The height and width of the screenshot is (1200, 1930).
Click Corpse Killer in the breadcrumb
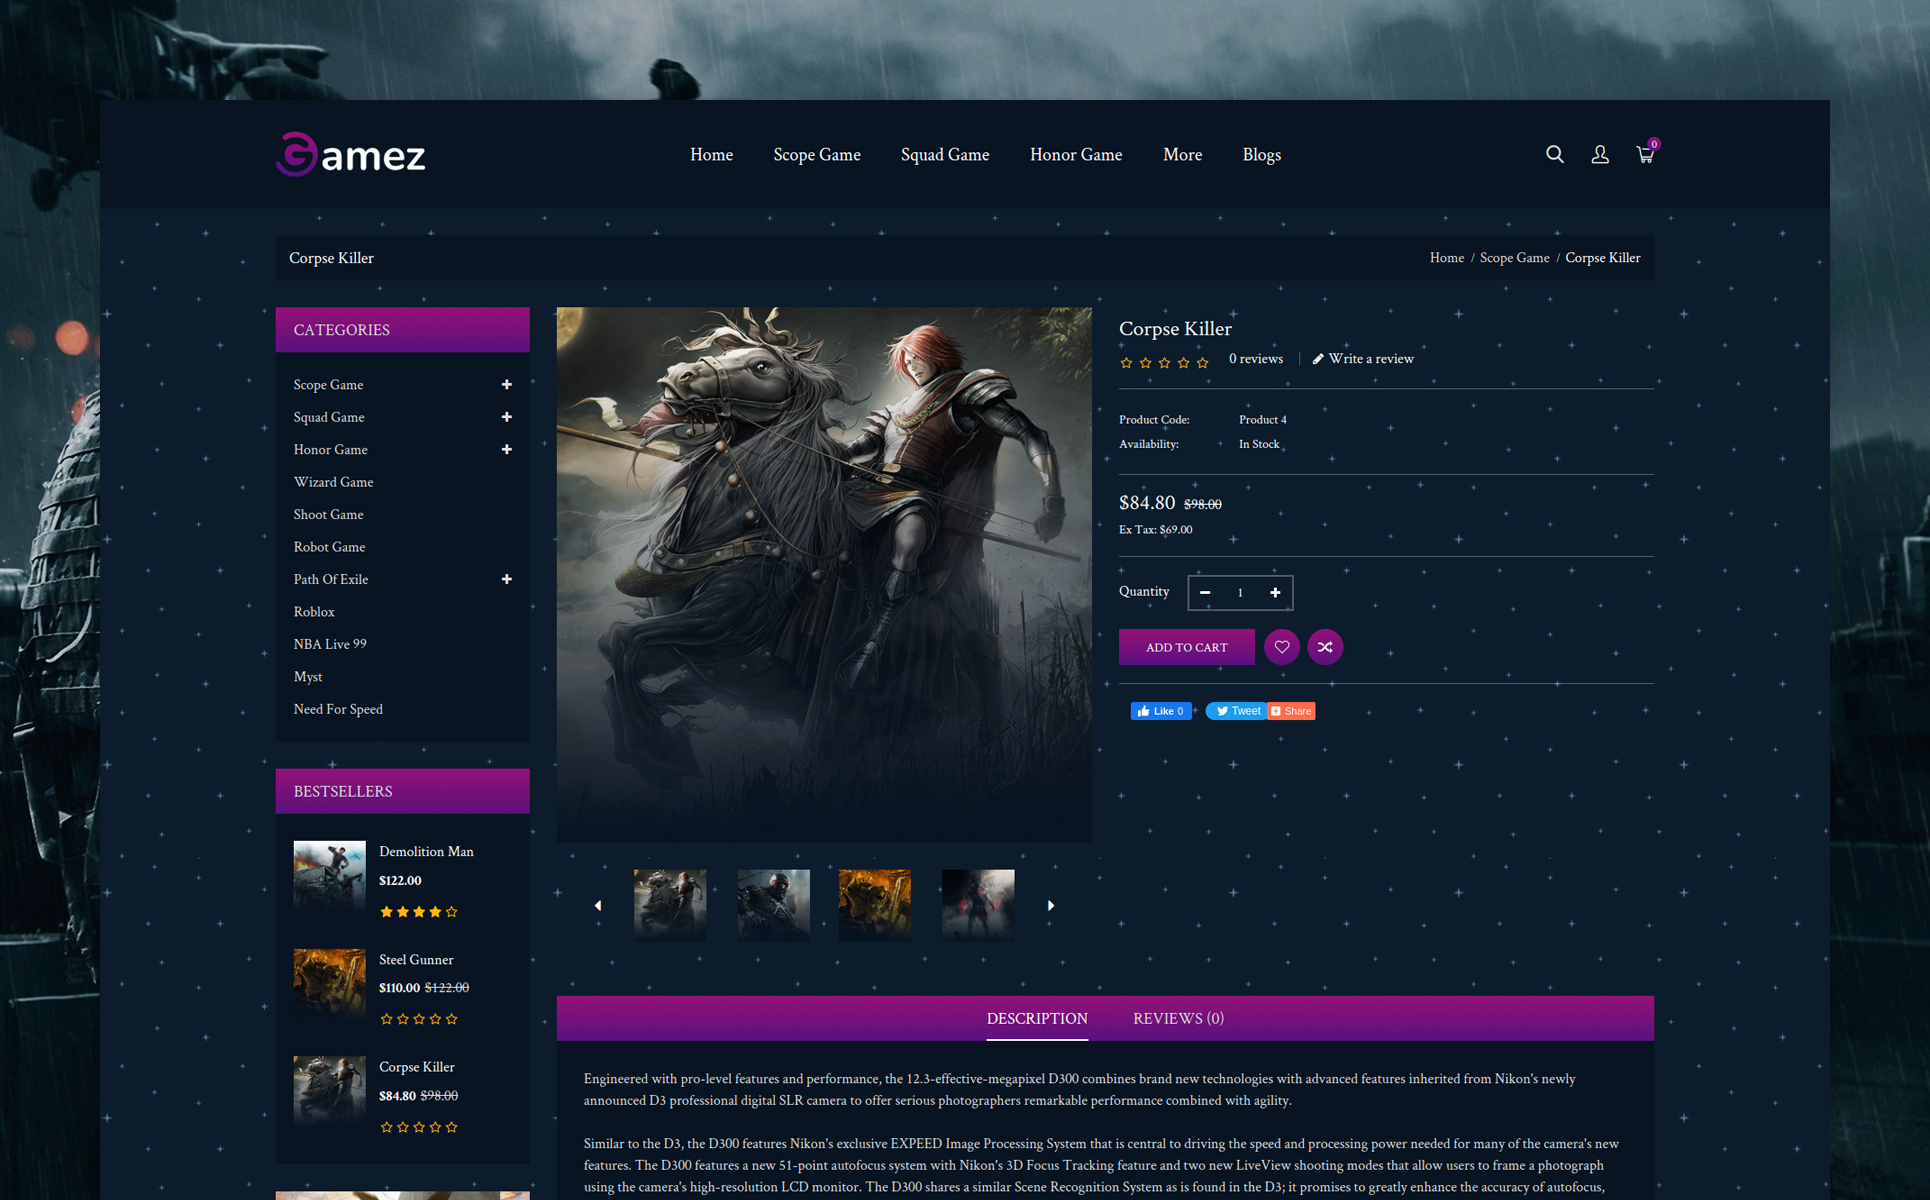click(x=1602, y=258)
